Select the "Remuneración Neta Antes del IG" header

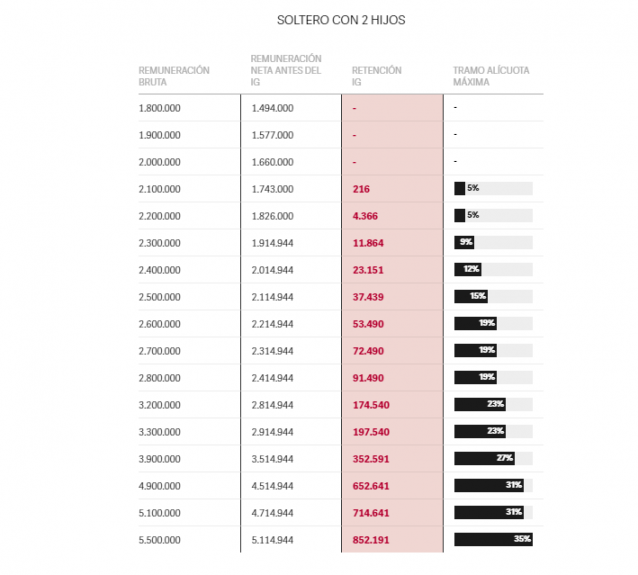tap(286, 70)
